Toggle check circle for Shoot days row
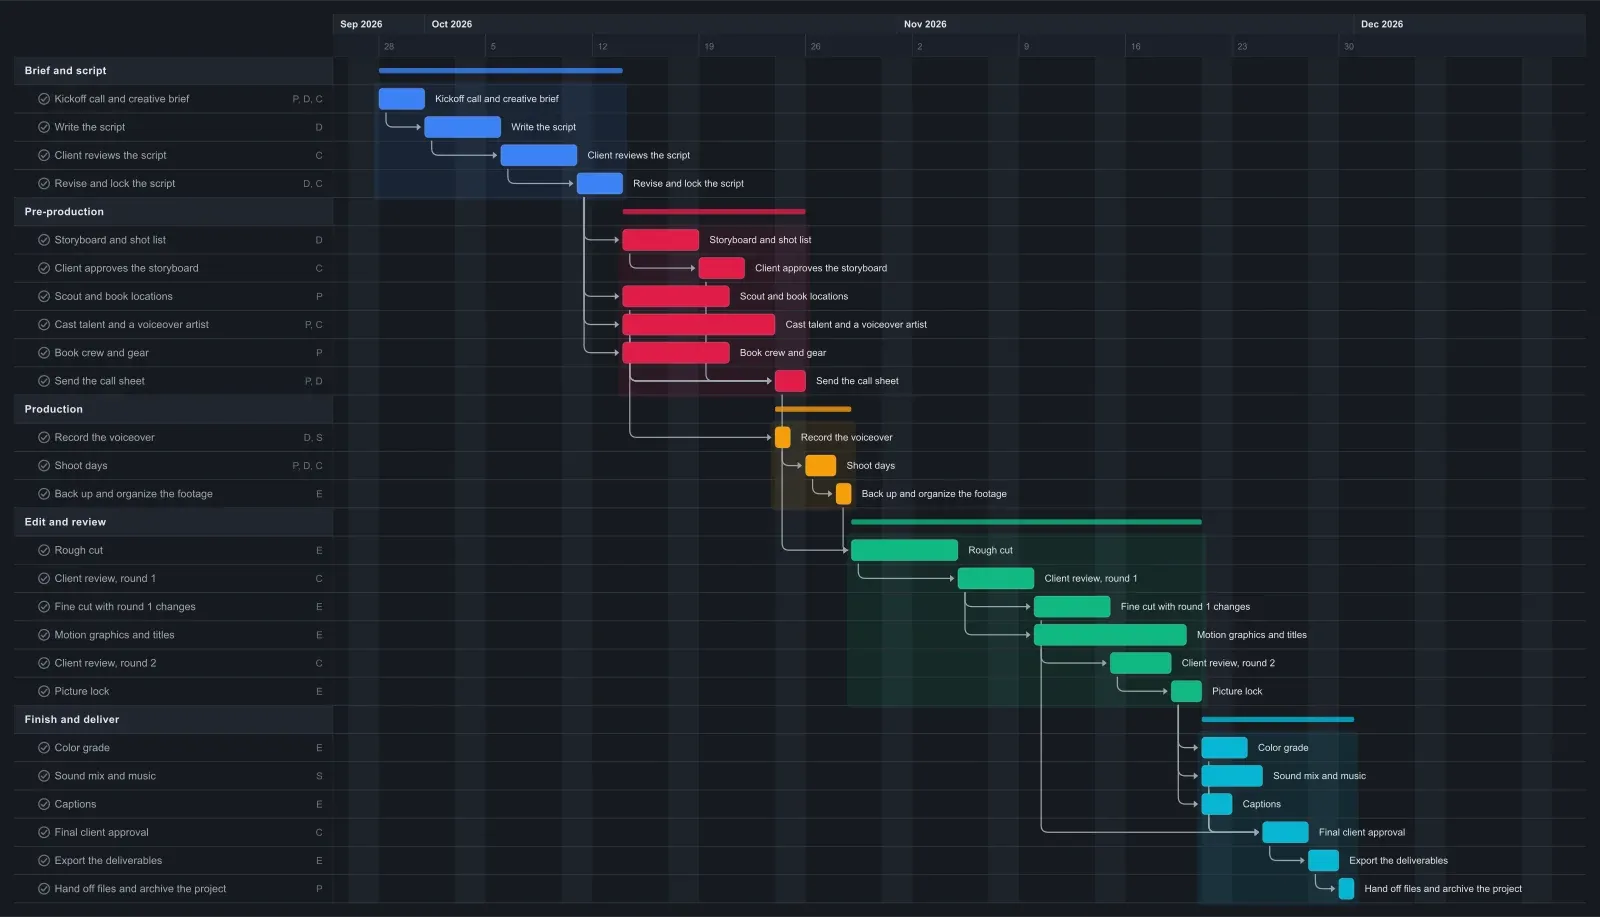The height and width of the screenshot is (917, 1600). [44, 466]
